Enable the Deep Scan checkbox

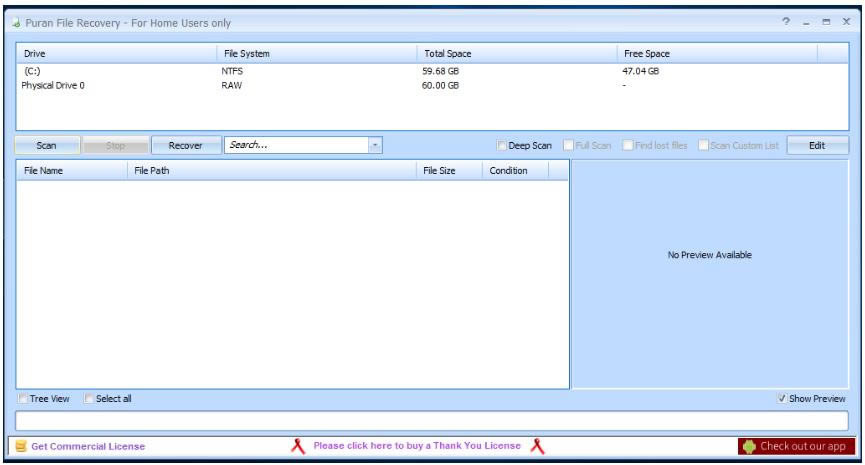point(501,145)
